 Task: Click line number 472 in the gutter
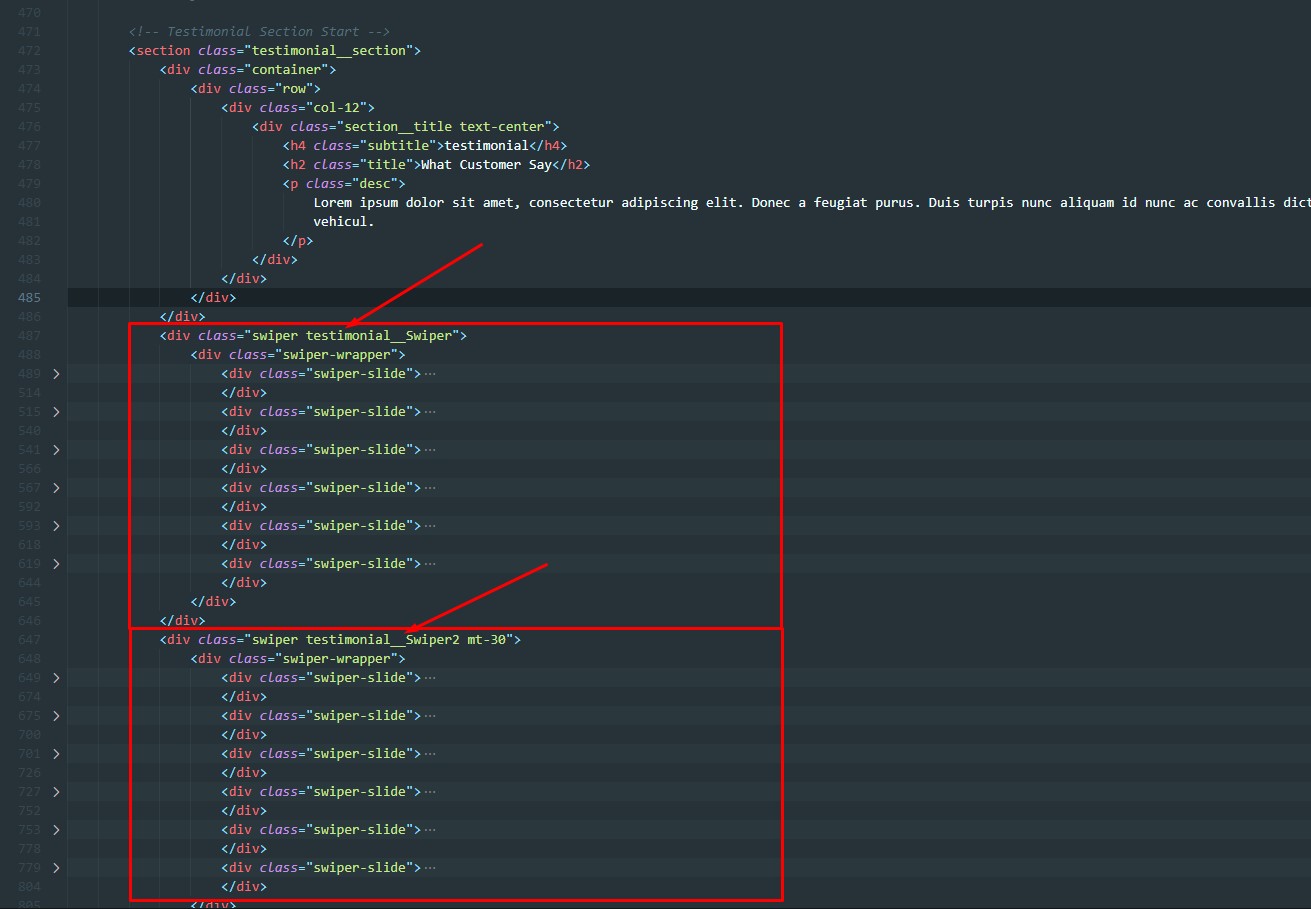(x=30, y=51)
